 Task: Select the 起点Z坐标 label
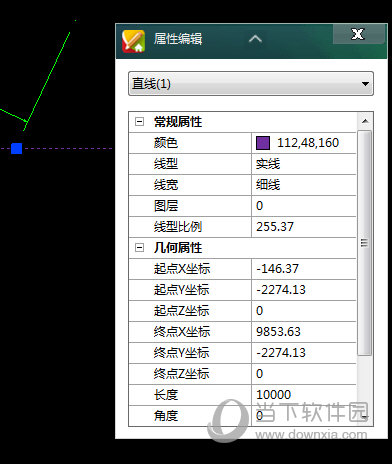[x=181, y=311]
